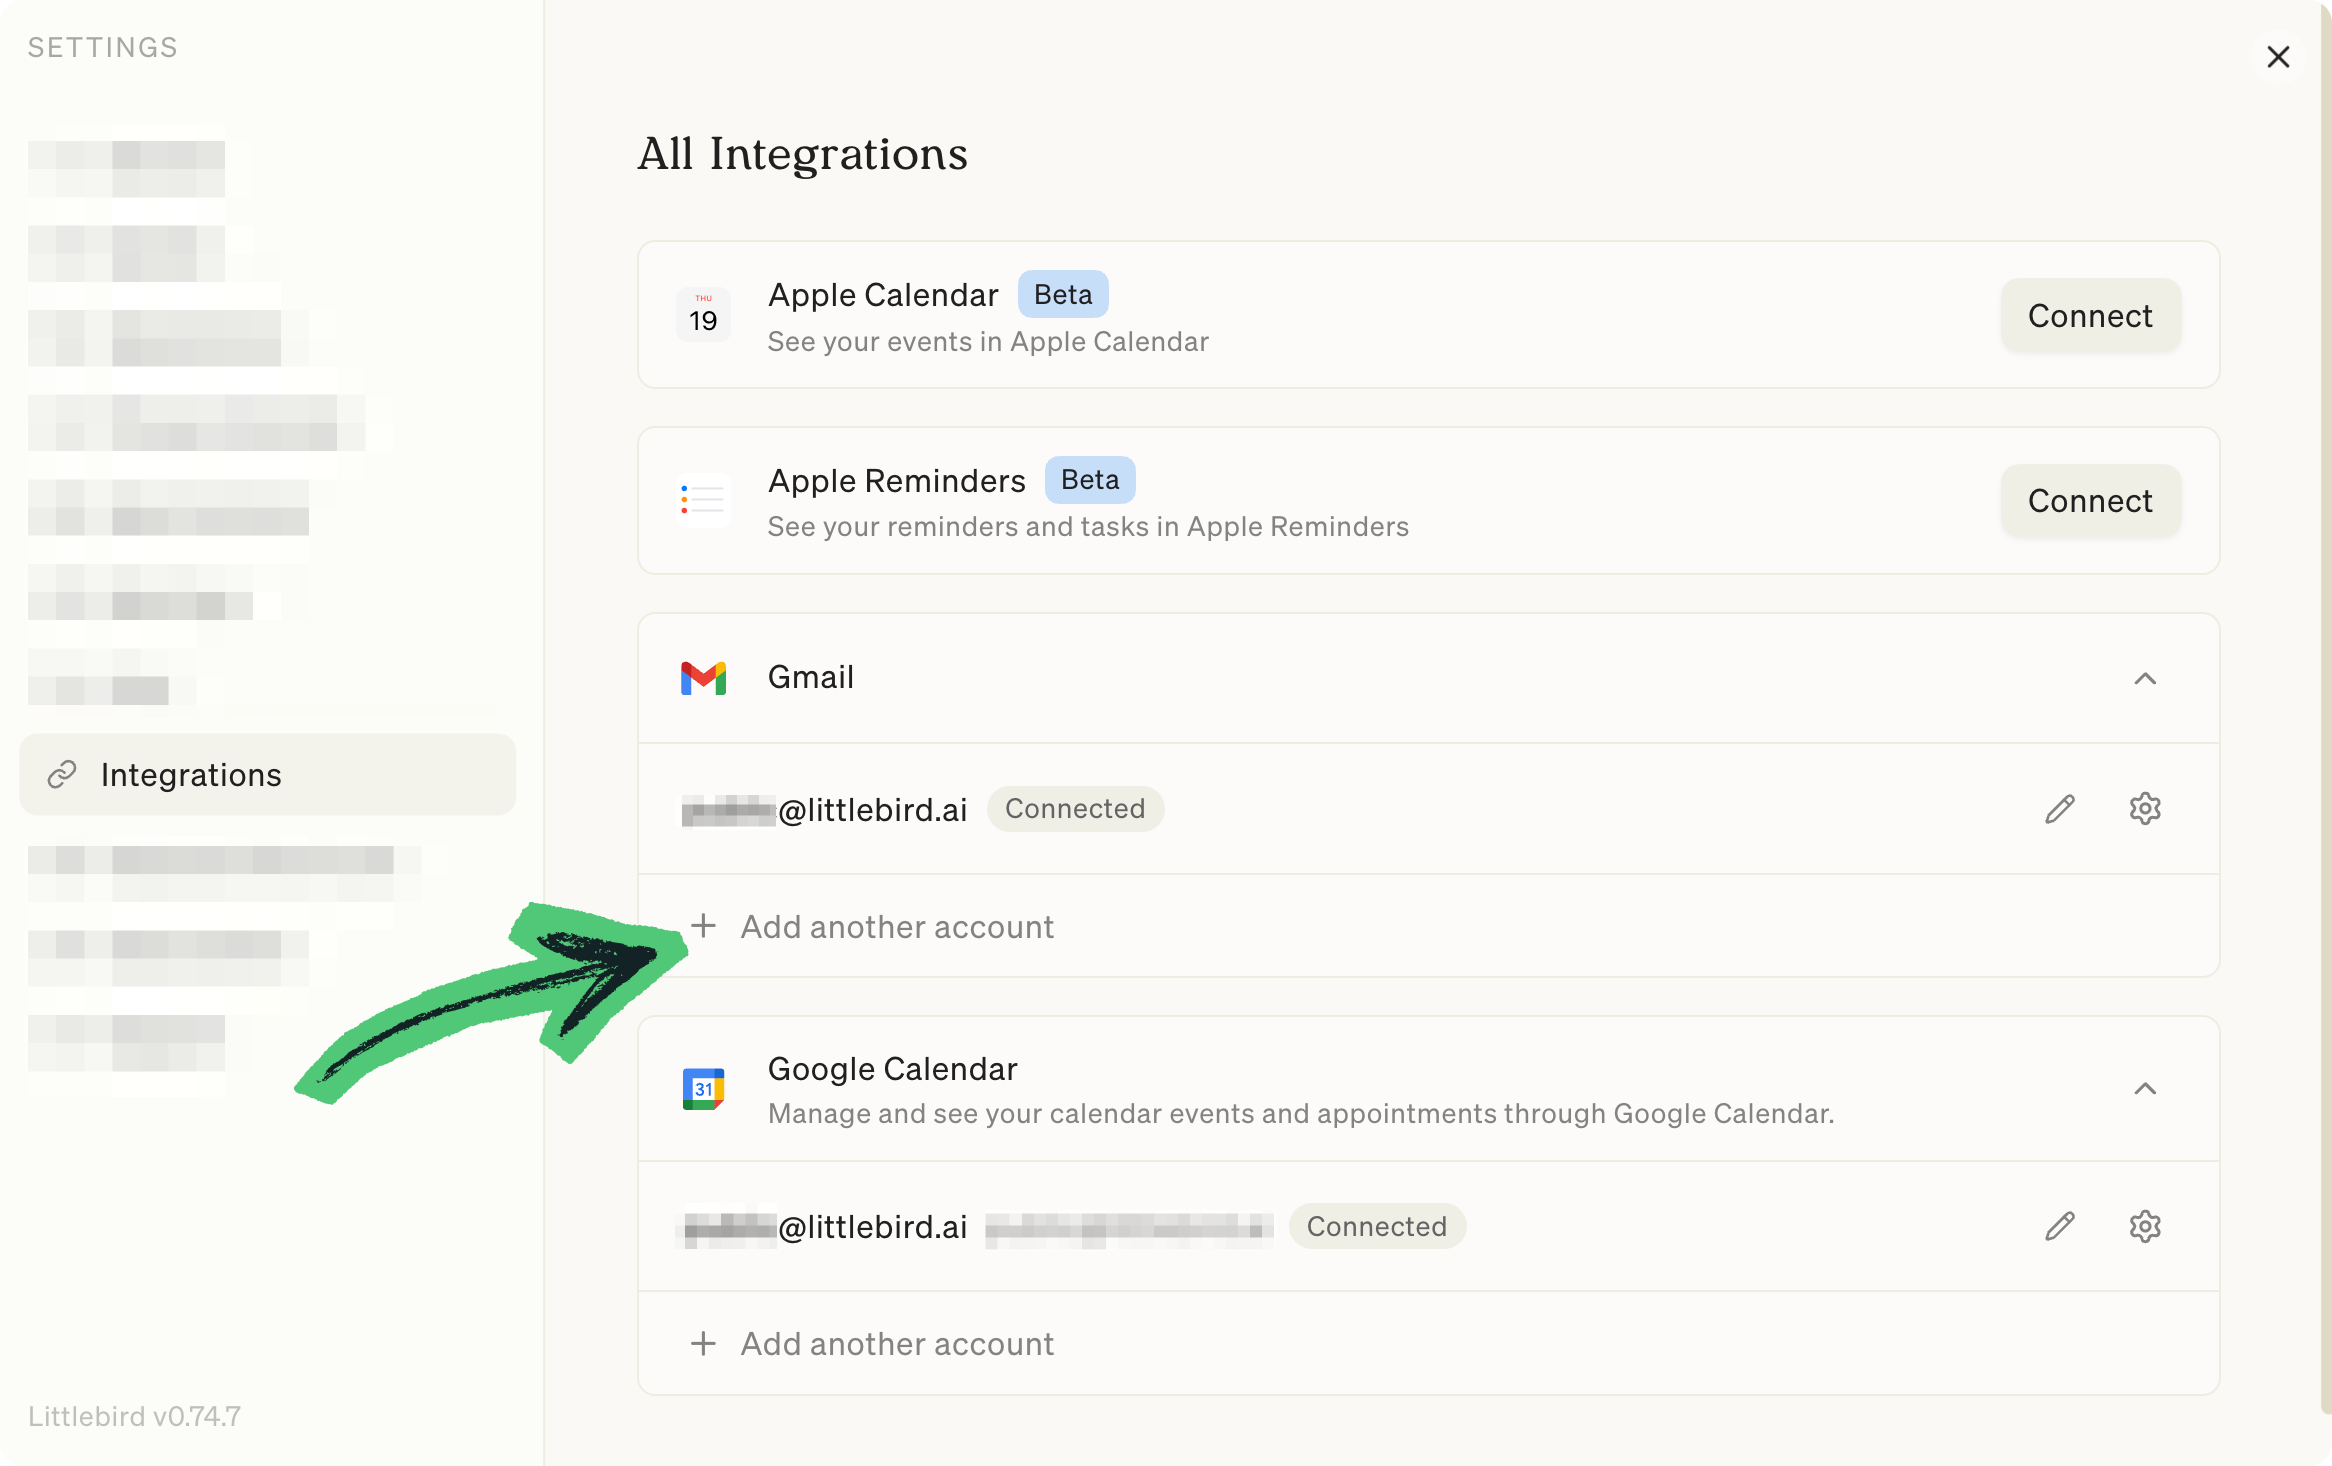2332x1466 pixels.
Task: Add another account to Gmail
Action: [896, 927]
